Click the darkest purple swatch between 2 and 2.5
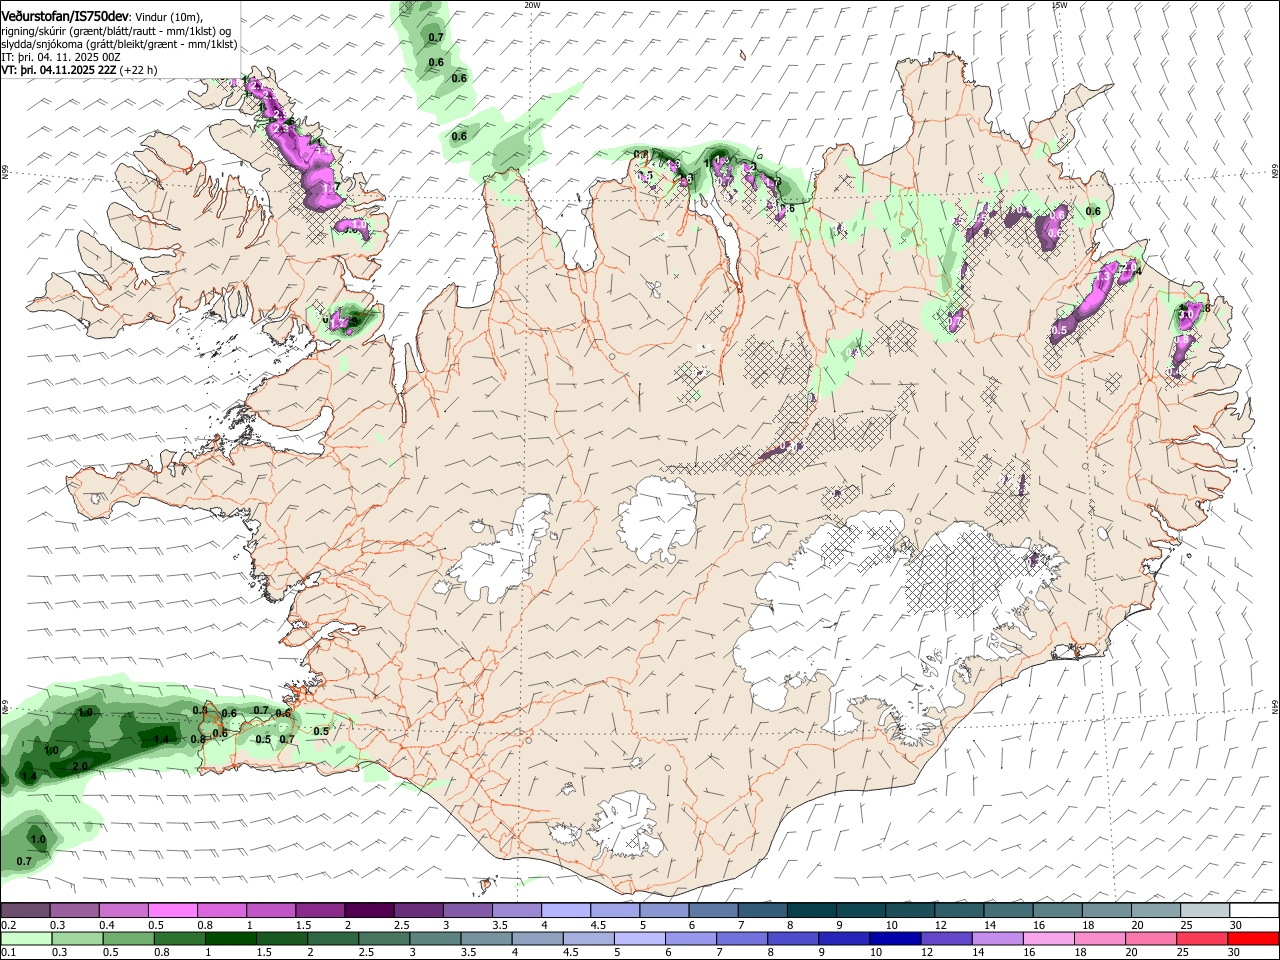Viewport: 1280px width, 960px height. pyautogui.click(x=369, y=910)
